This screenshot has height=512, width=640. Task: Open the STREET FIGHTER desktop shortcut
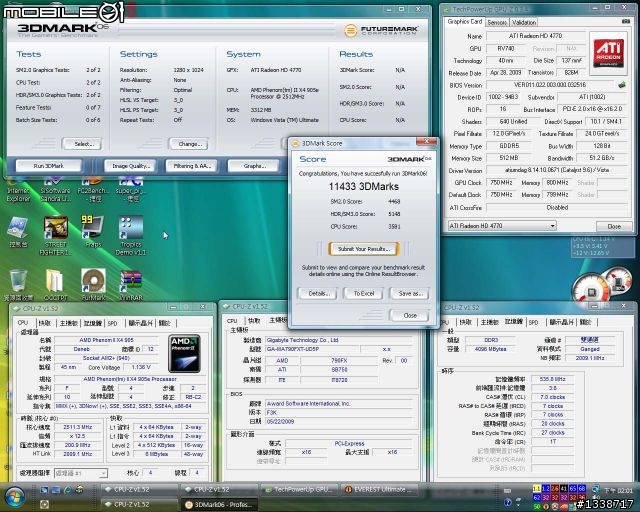tap(56, 236)
